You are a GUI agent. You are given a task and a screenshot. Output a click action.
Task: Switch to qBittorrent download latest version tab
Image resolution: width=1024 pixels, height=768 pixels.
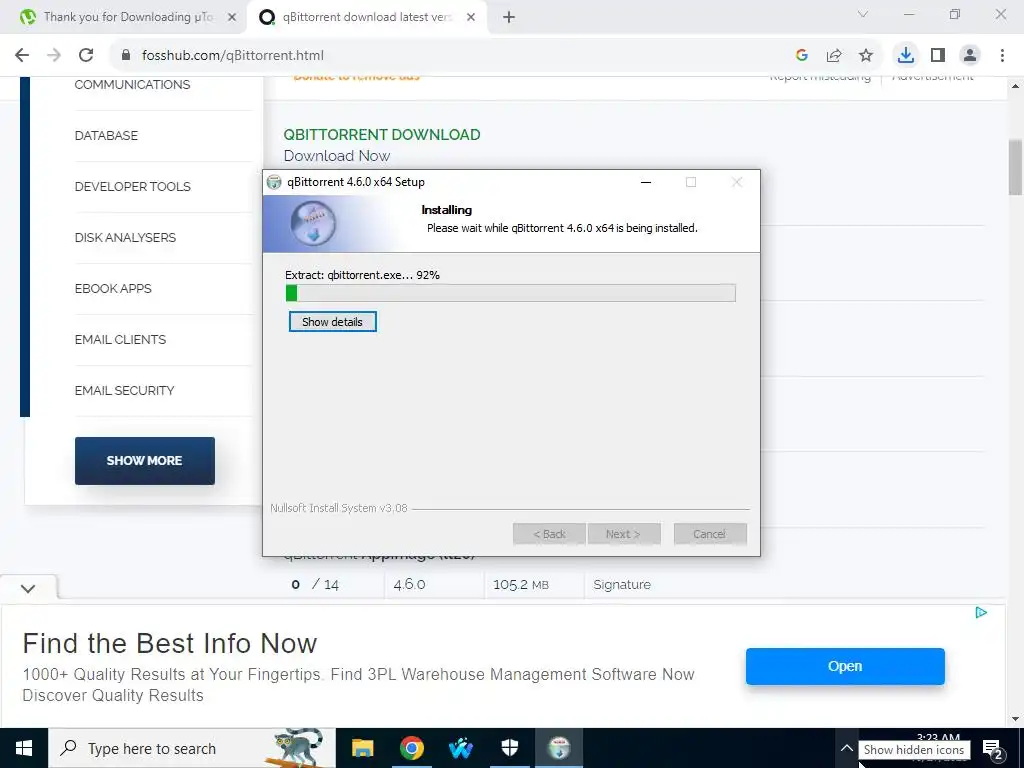pyautogui.click(x=366, y=18)
